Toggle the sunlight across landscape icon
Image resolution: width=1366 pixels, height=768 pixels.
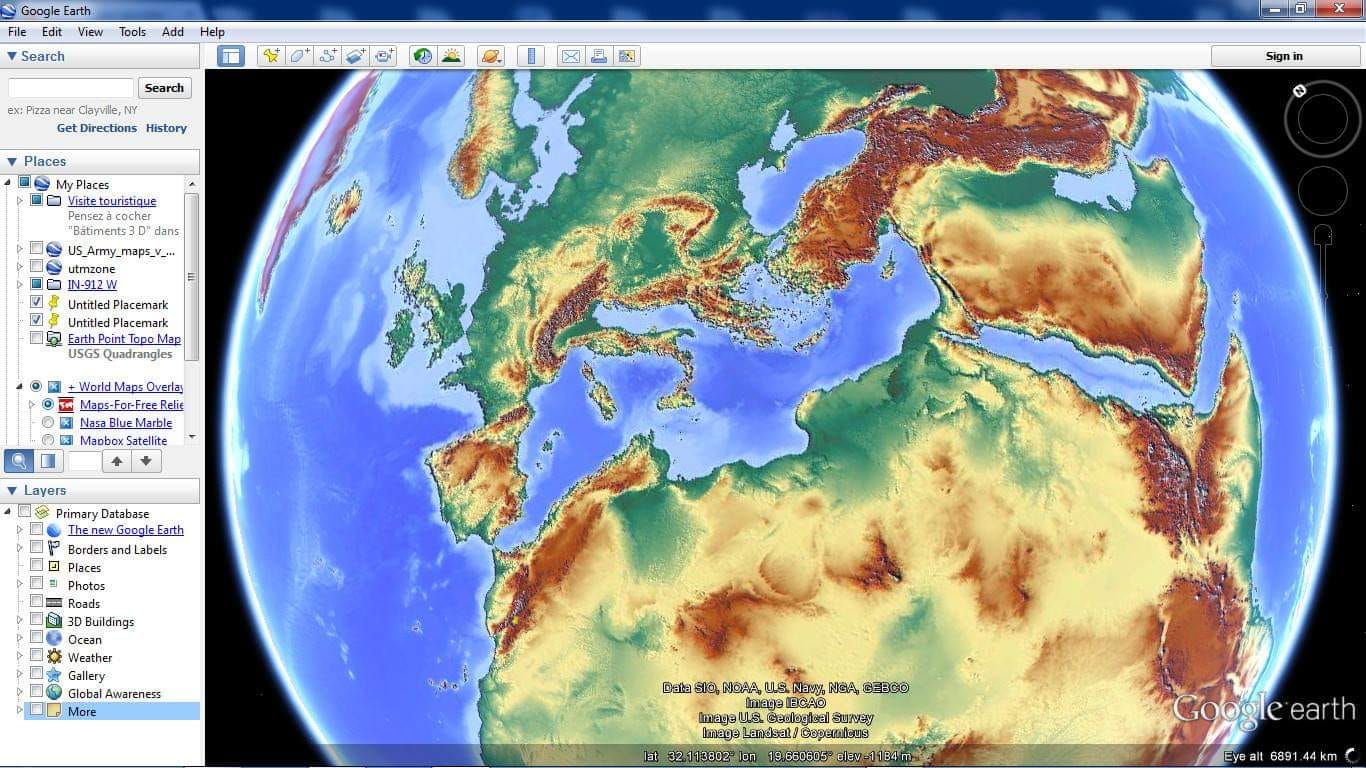(451, 56)
